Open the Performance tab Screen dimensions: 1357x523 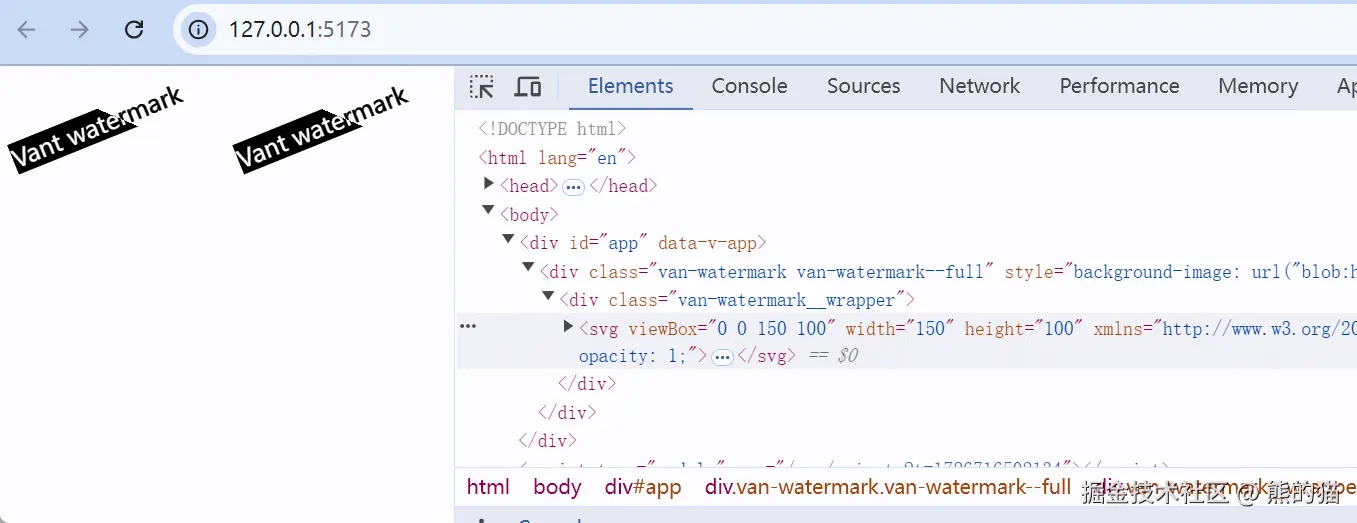tap(1119, 86)
